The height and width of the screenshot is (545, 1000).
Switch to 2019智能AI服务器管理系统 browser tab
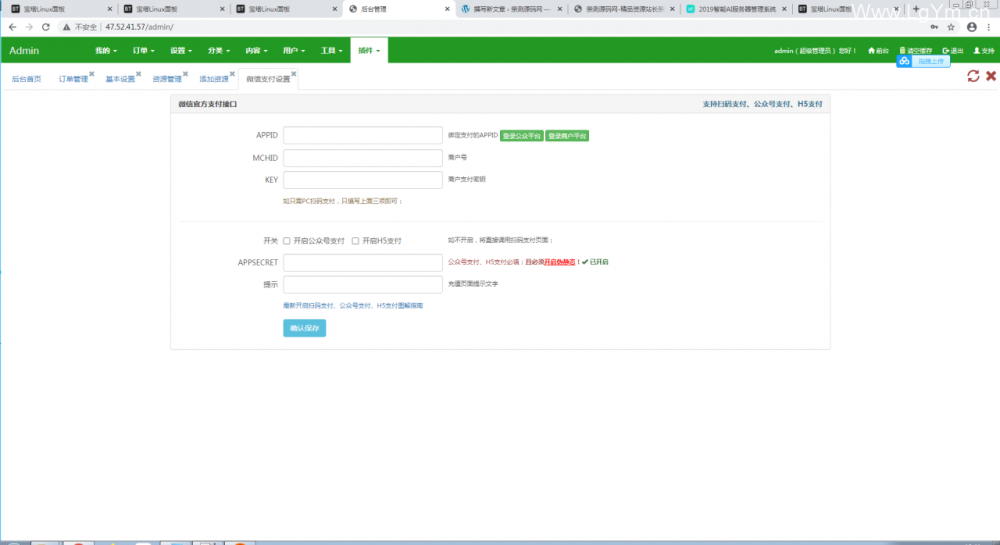tap(737, 9)
